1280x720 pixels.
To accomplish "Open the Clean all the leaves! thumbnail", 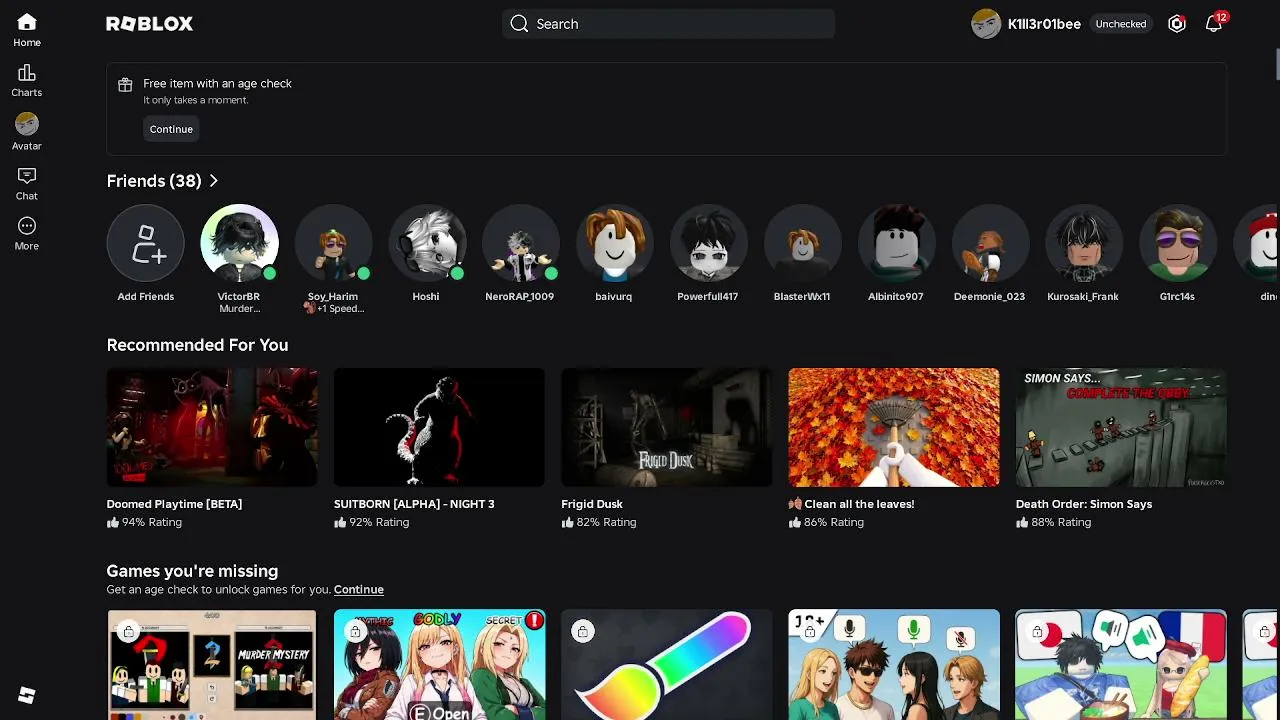I will 894,427.
